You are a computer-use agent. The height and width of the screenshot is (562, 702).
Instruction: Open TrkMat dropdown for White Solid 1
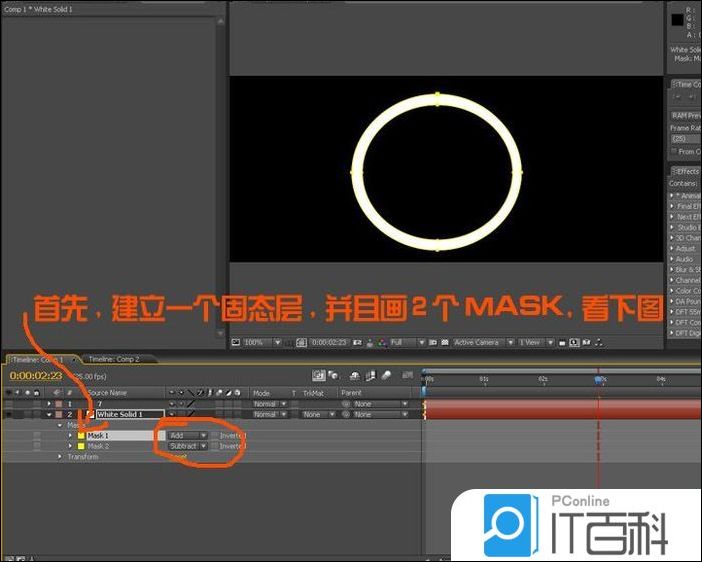point(318,414)
